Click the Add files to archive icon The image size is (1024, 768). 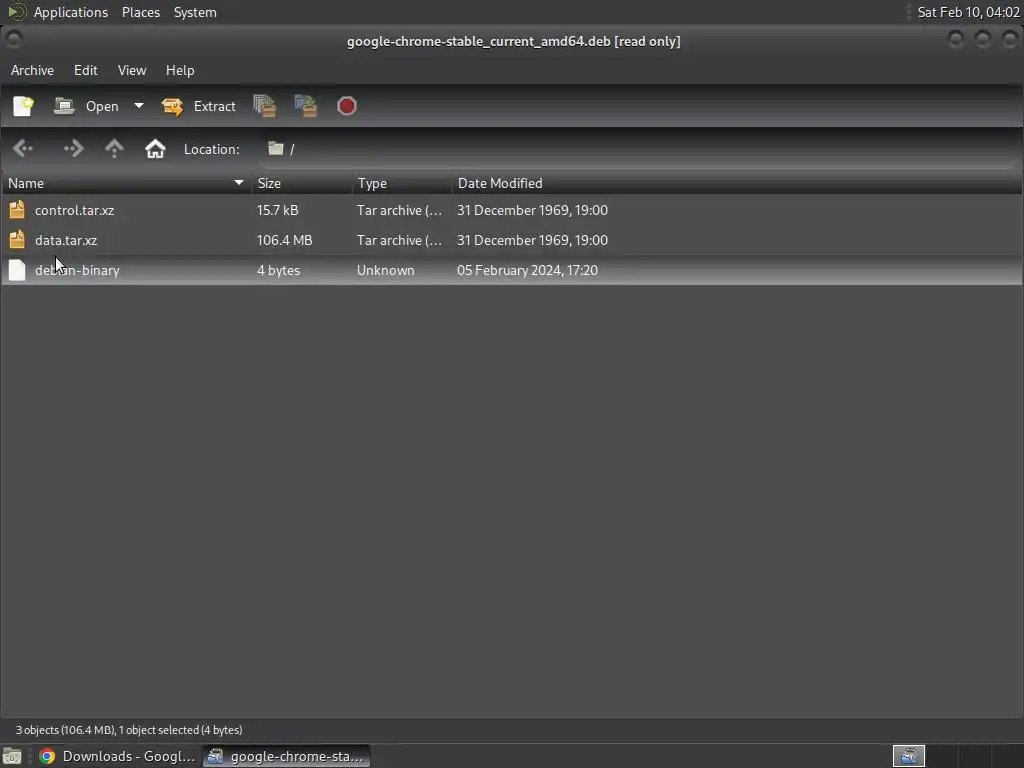click(x=264, y=106)
